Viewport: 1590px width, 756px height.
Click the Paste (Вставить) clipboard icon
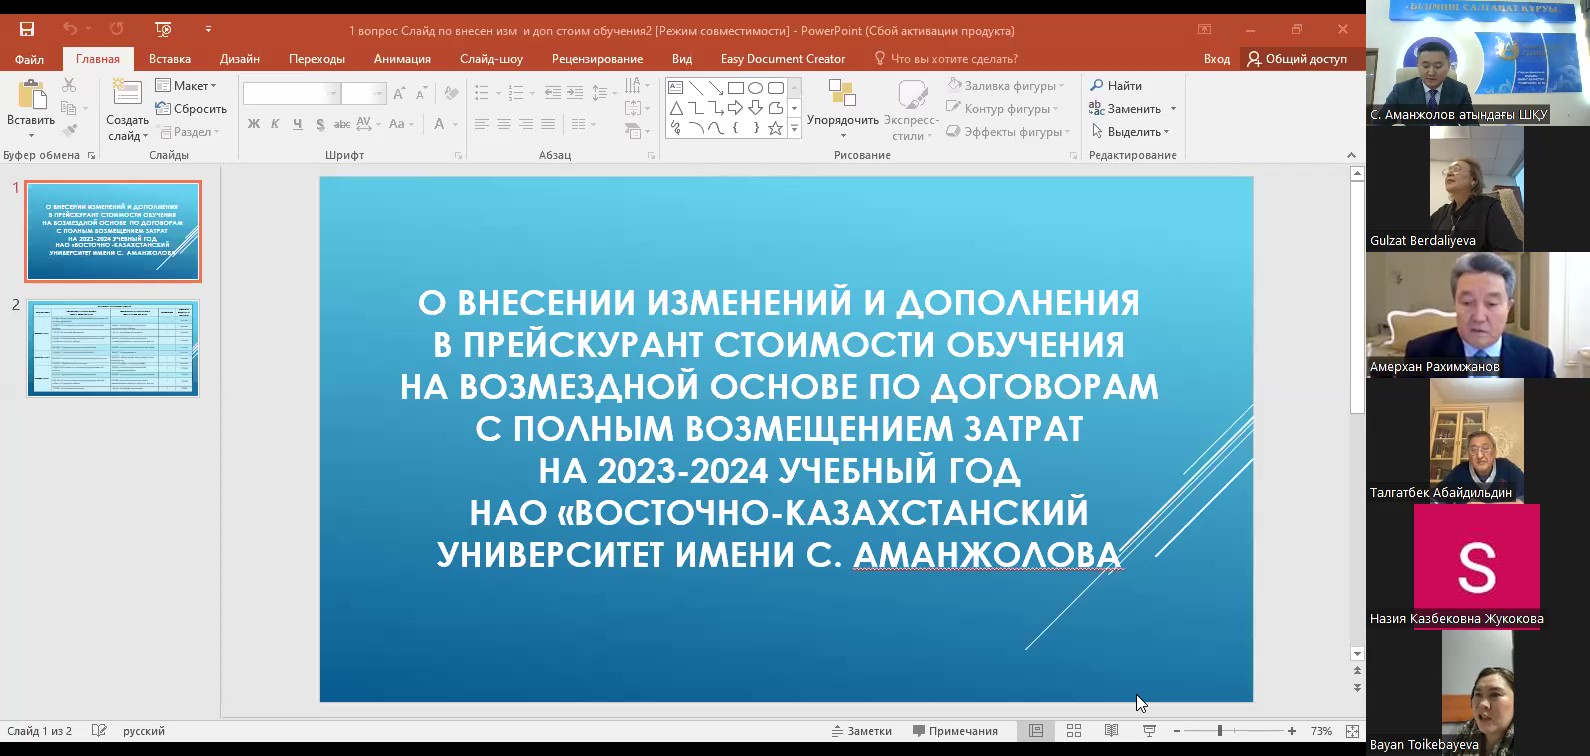coord(31,97)
